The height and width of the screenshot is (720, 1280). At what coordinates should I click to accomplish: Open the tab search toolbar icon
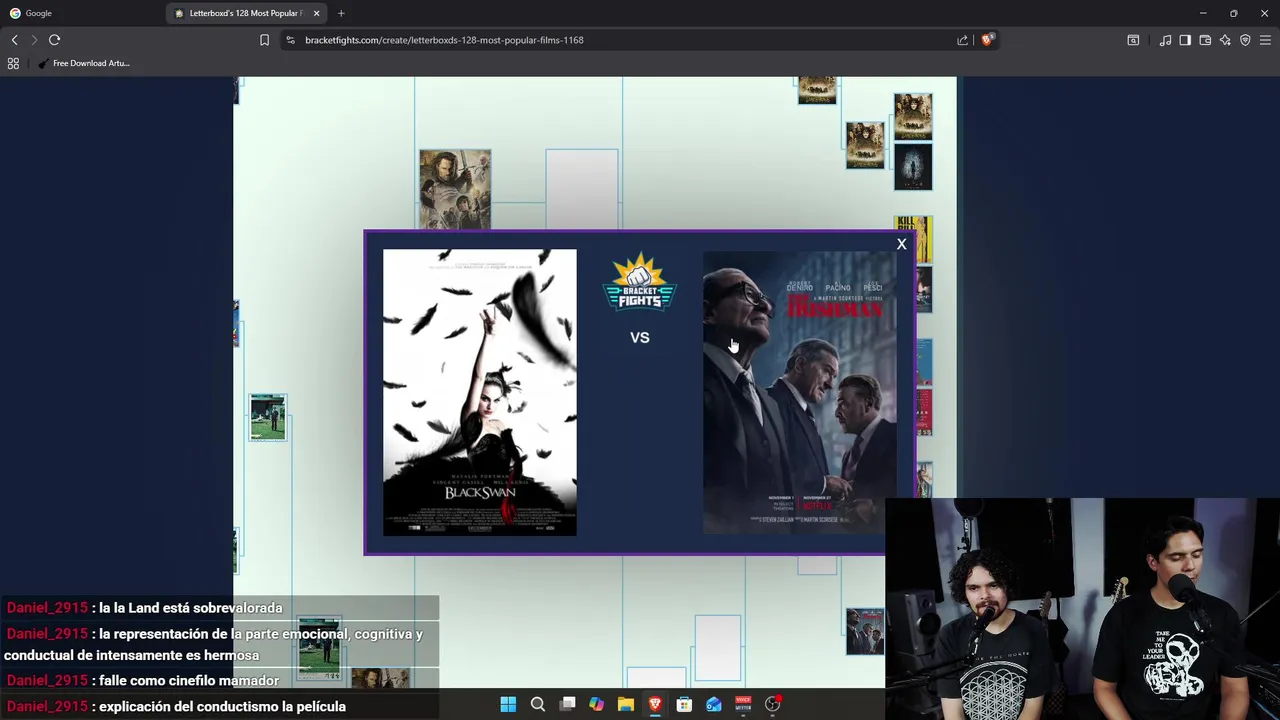[x=1133, y=40]
